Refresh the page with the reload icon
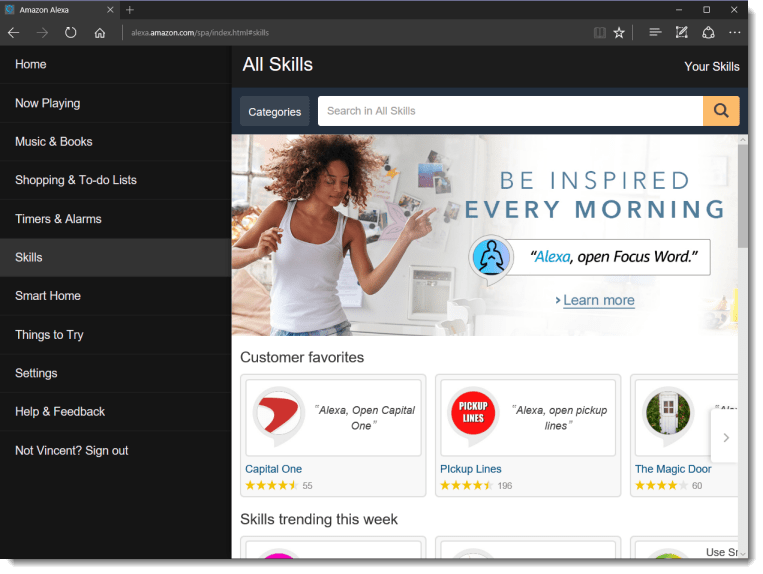This screenshot has height=574, width=763. click(70, 33)
